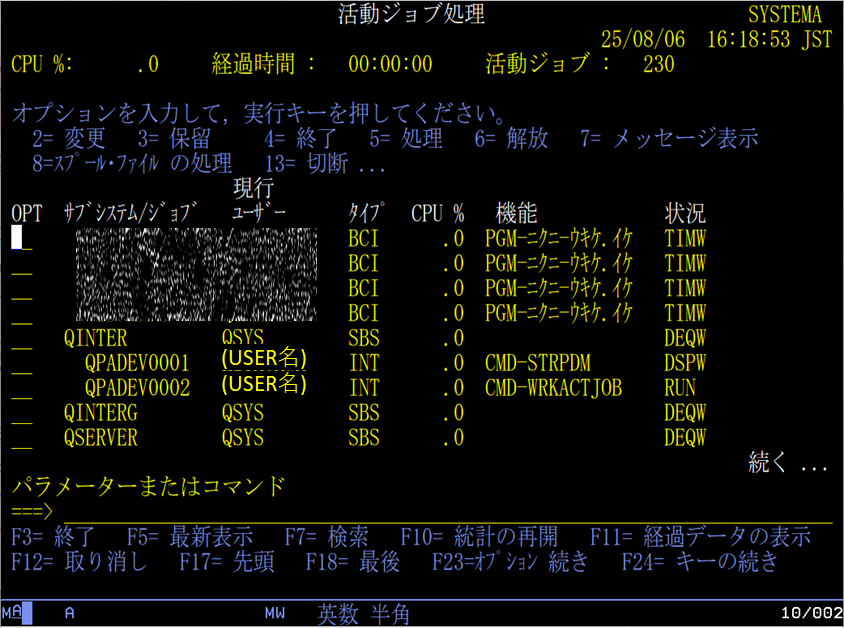Click F7= 検索 function key label
Screen dimensions: 844x628
(x=327, y=537)
